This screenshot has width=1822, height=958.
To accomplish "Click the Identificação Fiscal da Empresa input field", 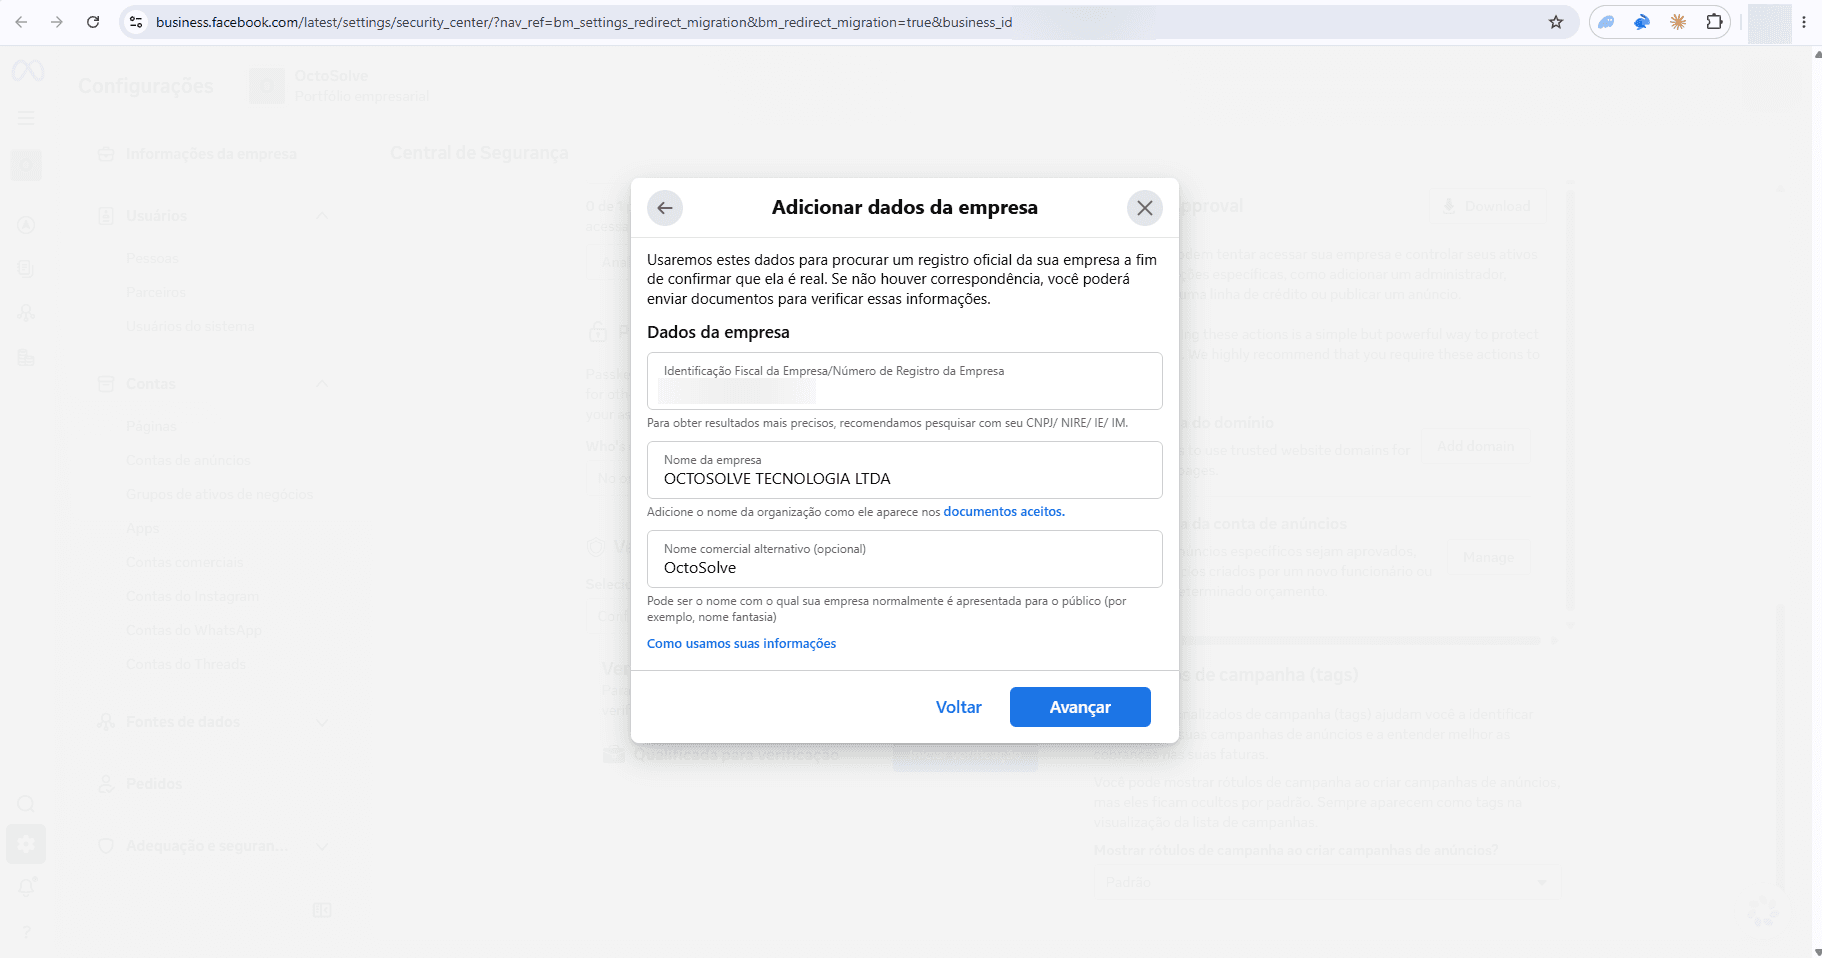I will (904, 381).
